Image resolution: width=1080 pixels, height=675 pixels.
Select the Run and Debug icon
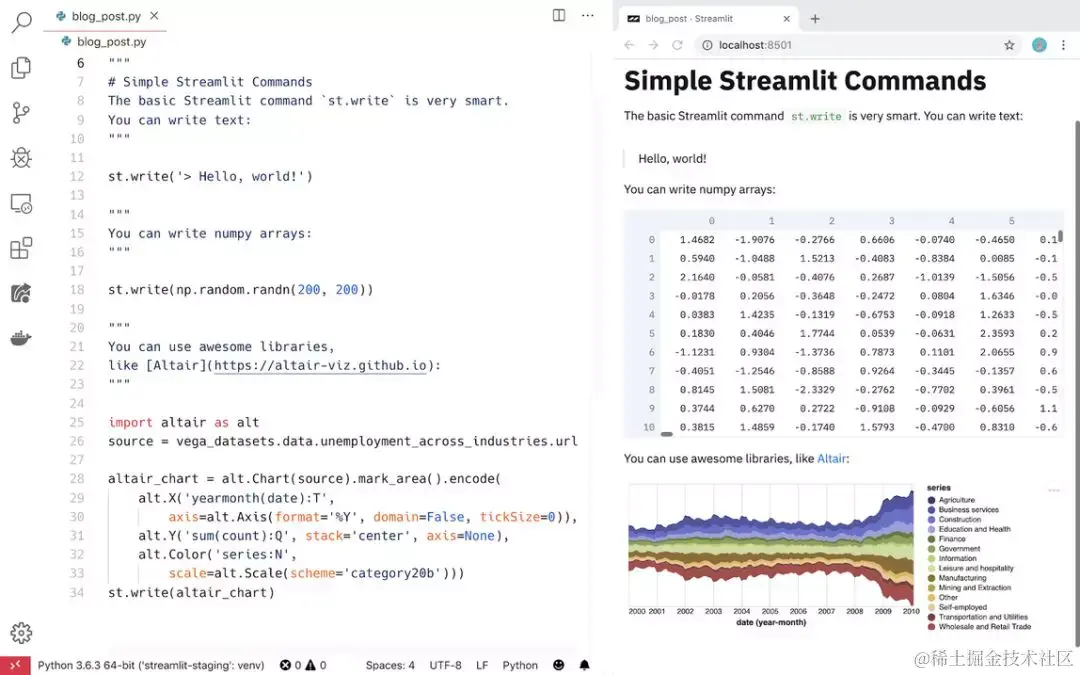[x=22, y=157]
